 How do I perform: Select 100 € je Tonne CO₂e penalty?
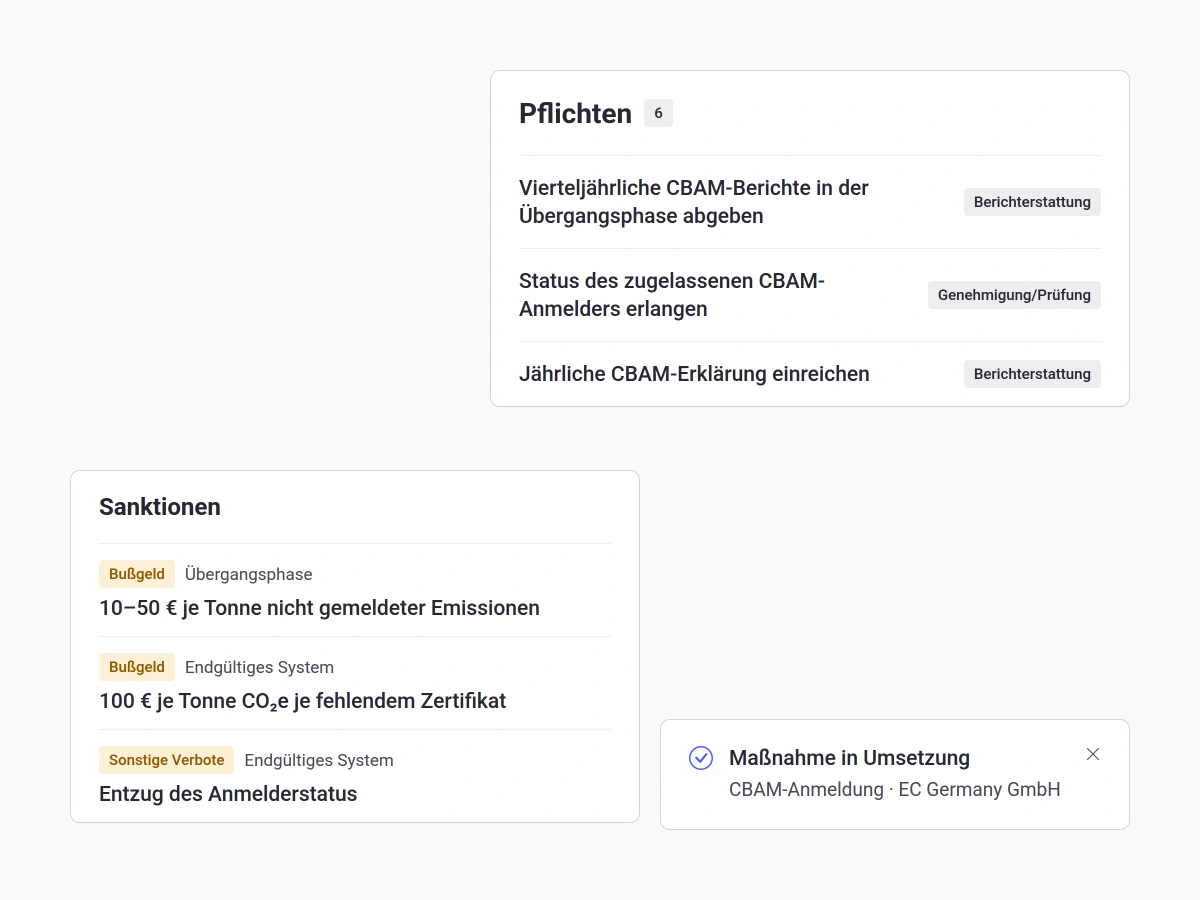[x=302, y=701]
